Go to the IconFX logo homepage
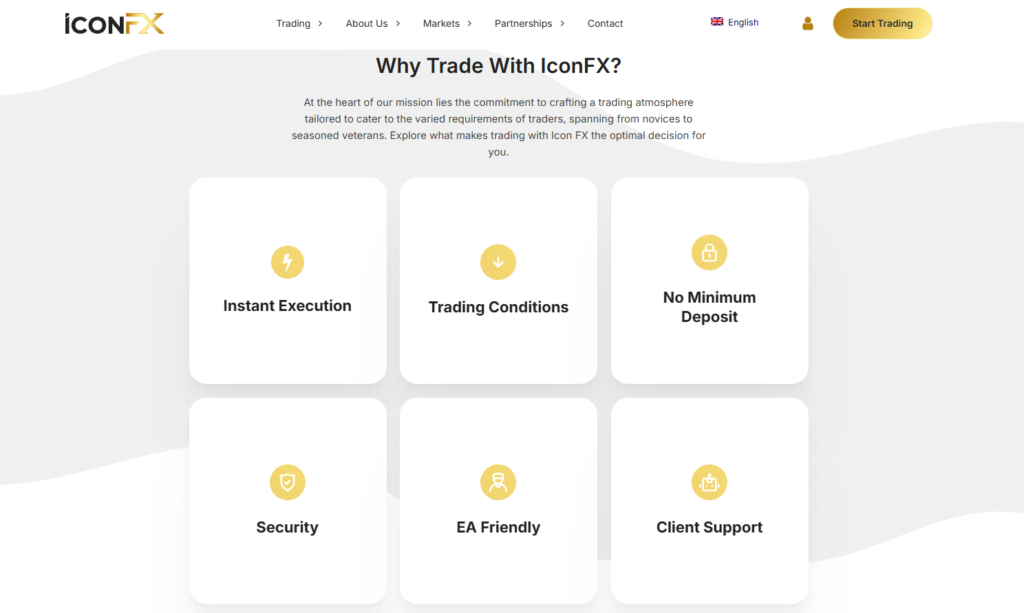 tap(114, 23)
